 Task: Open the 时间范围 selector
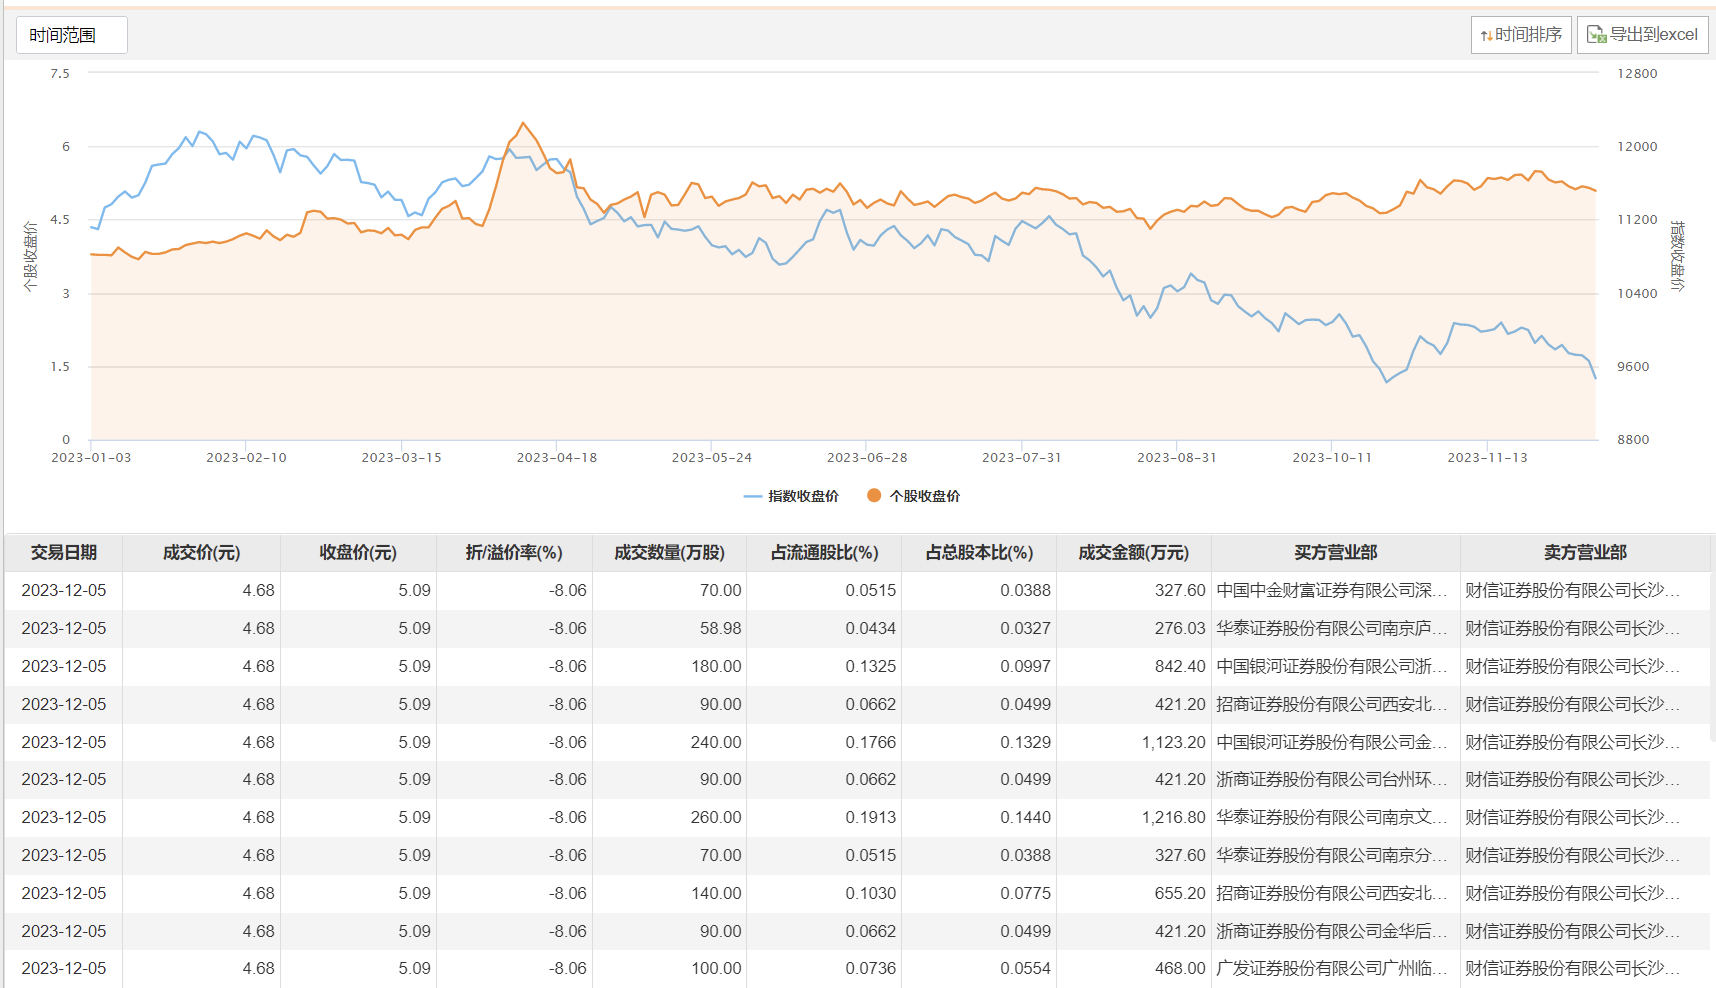[x=71, y=35]
